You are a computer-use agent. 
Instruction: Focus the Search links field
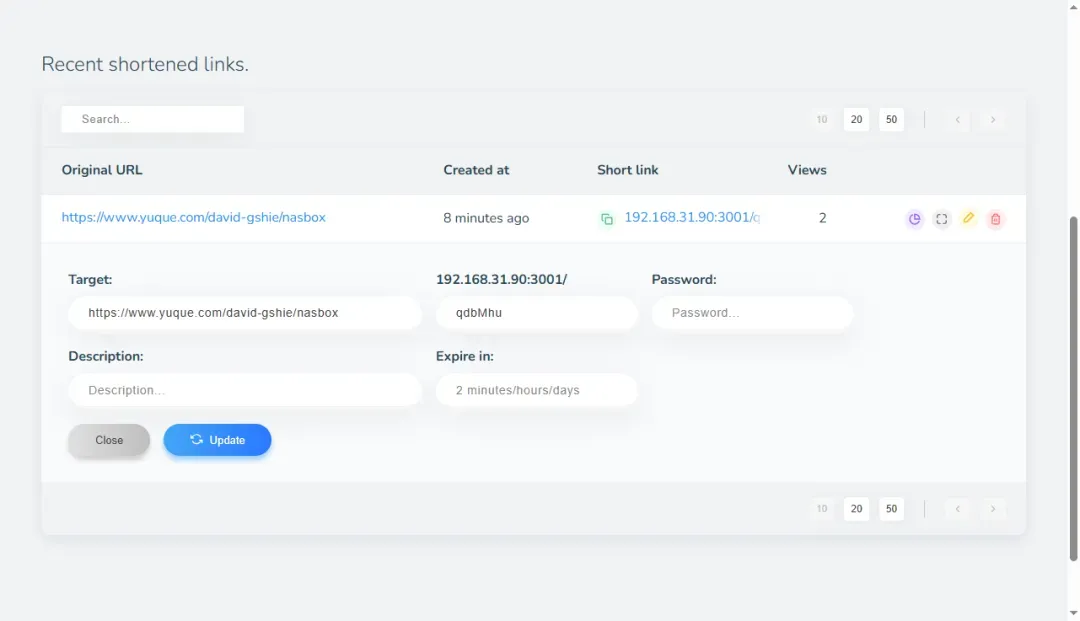pyautogui.click(x=153, y=119)
